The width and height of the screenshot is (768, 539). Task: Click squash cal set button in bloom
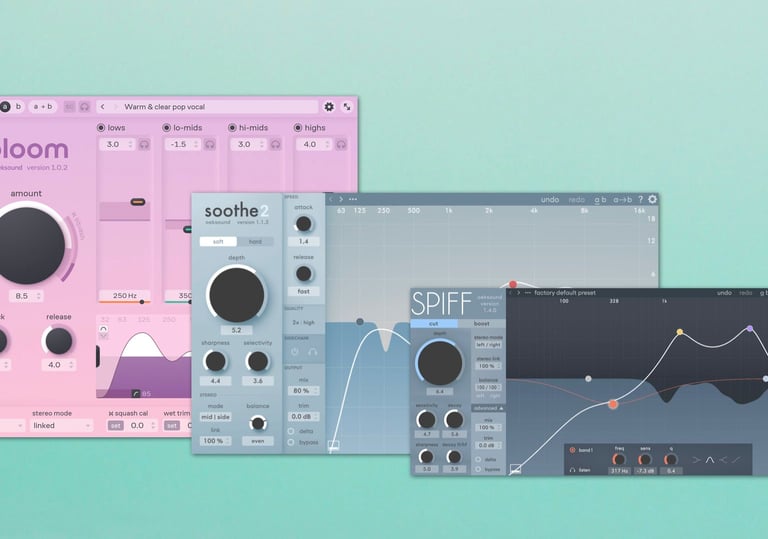pyautogui.click(x=116, y=425)
